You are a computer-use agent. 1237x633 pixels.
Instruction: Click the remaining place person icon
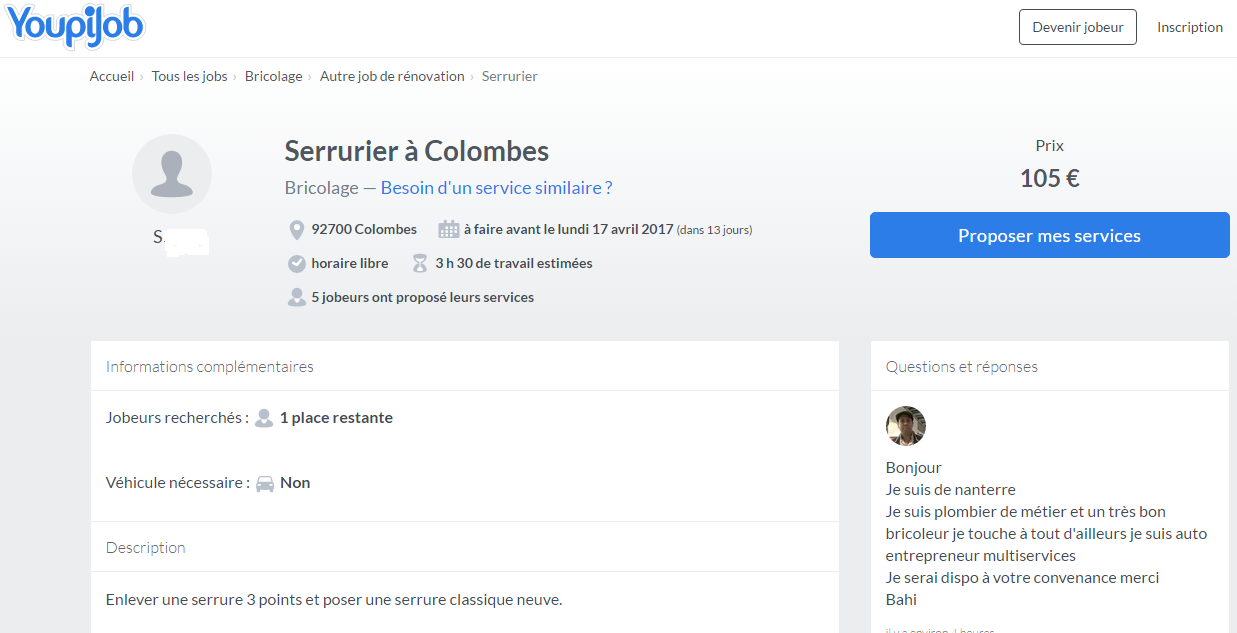264,418
